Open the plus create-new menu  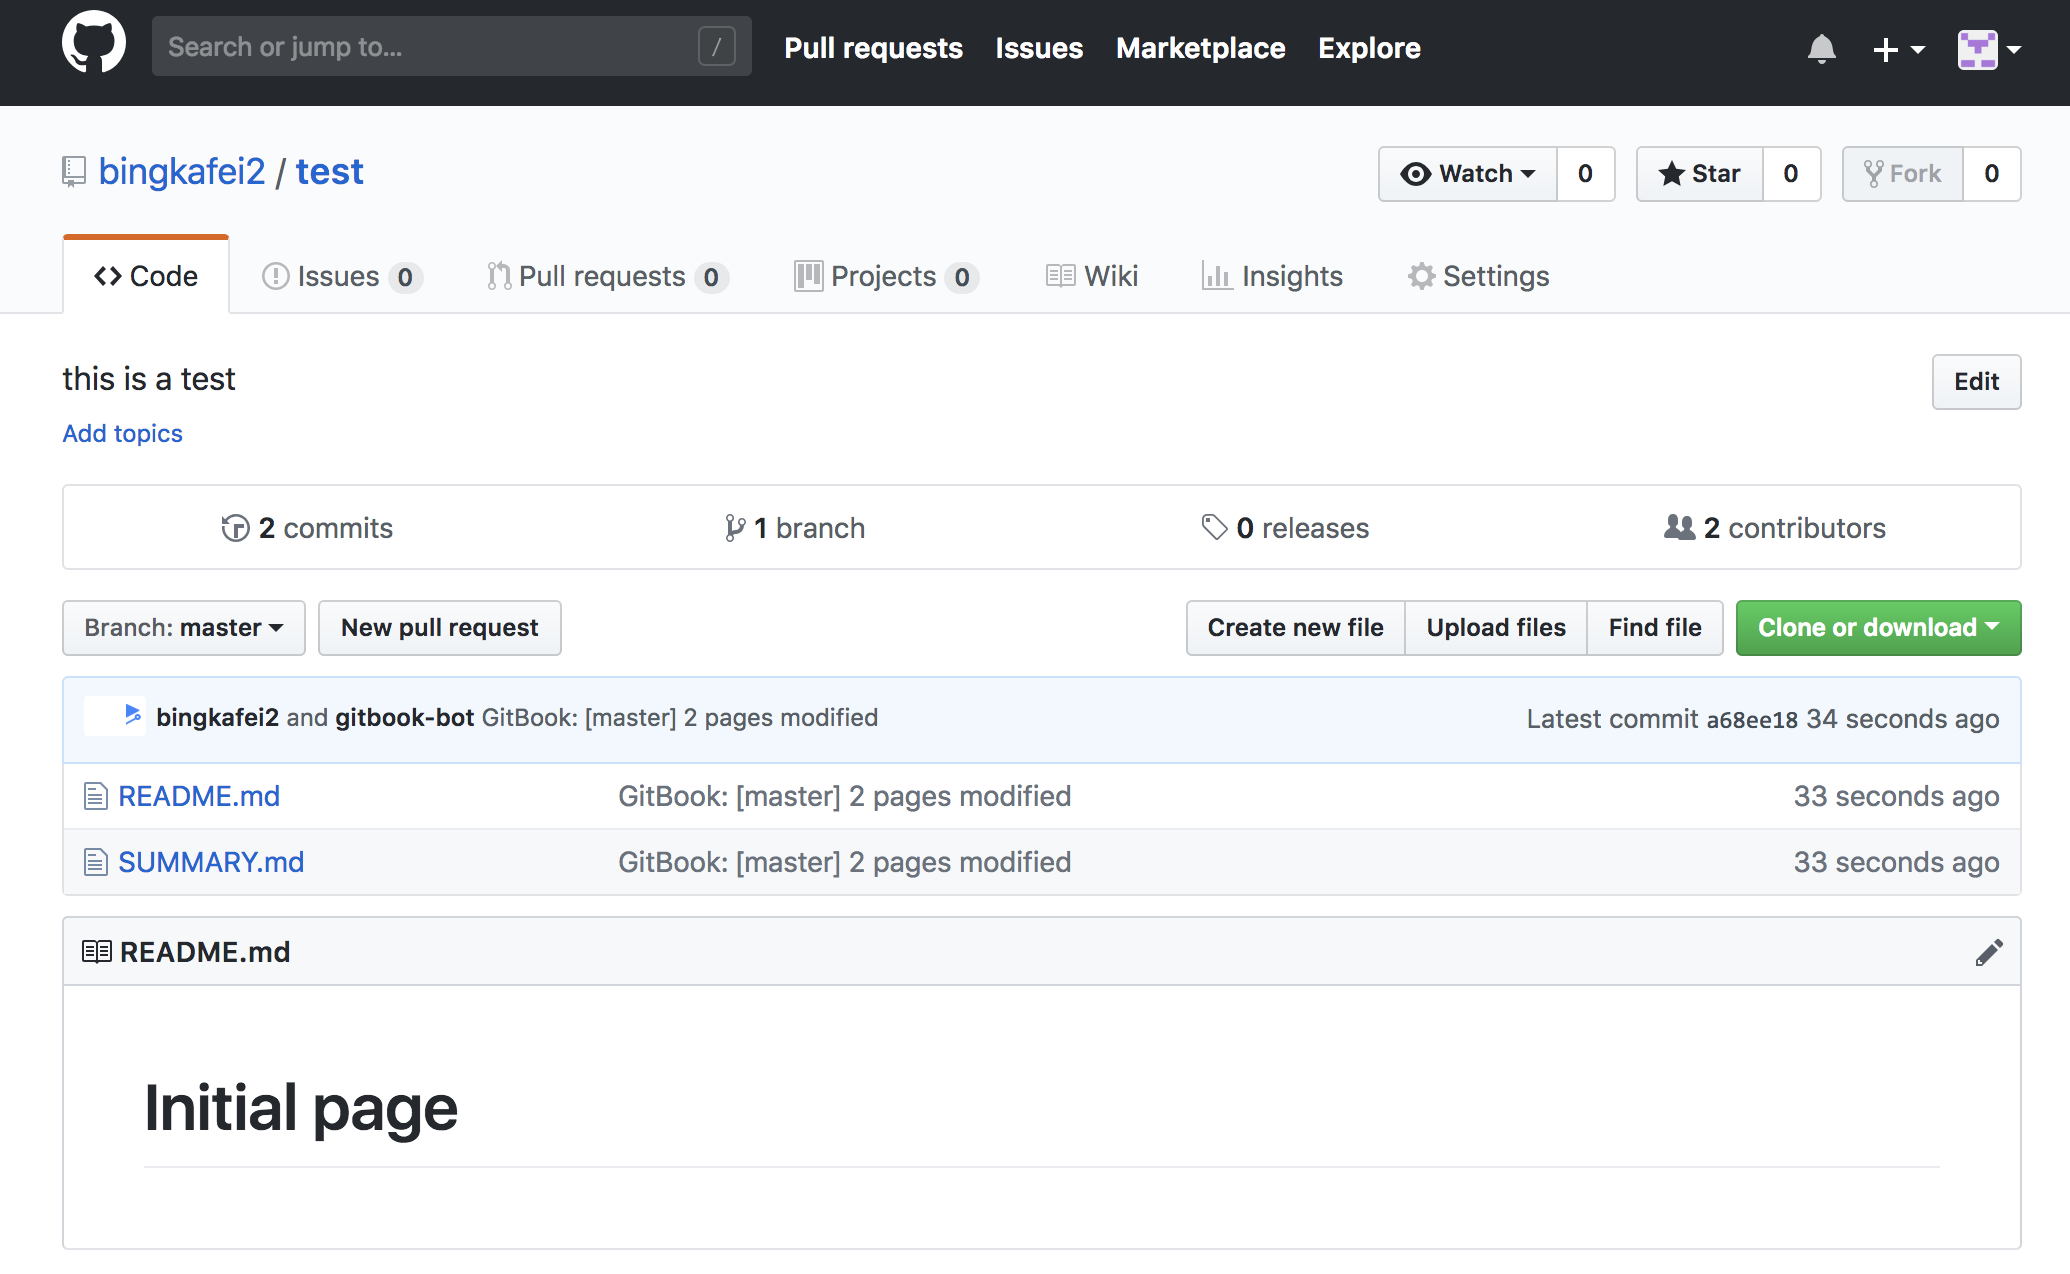pyautogui.click(x=1897, y=48)
